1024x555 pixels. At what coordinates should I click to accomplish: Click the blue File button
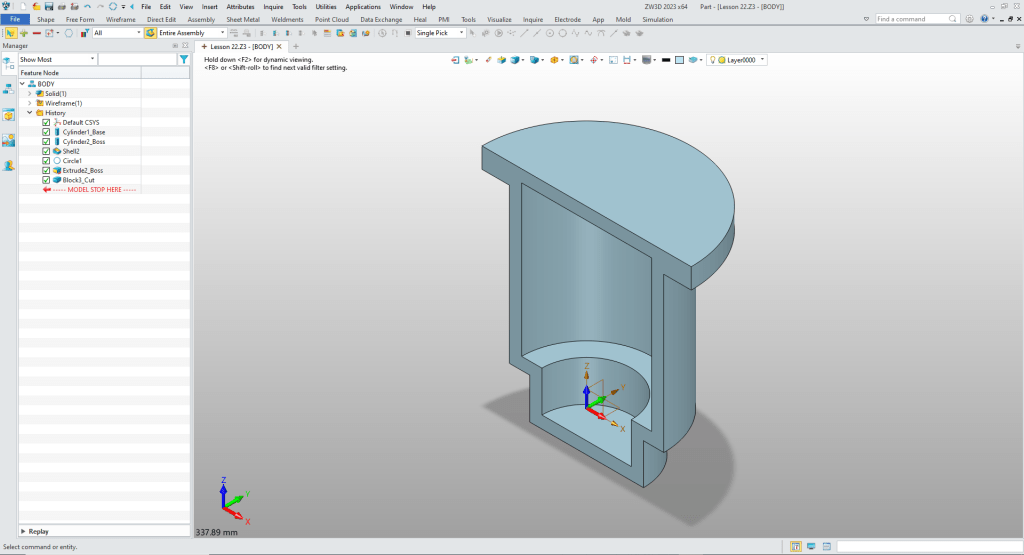coord(15,19)
